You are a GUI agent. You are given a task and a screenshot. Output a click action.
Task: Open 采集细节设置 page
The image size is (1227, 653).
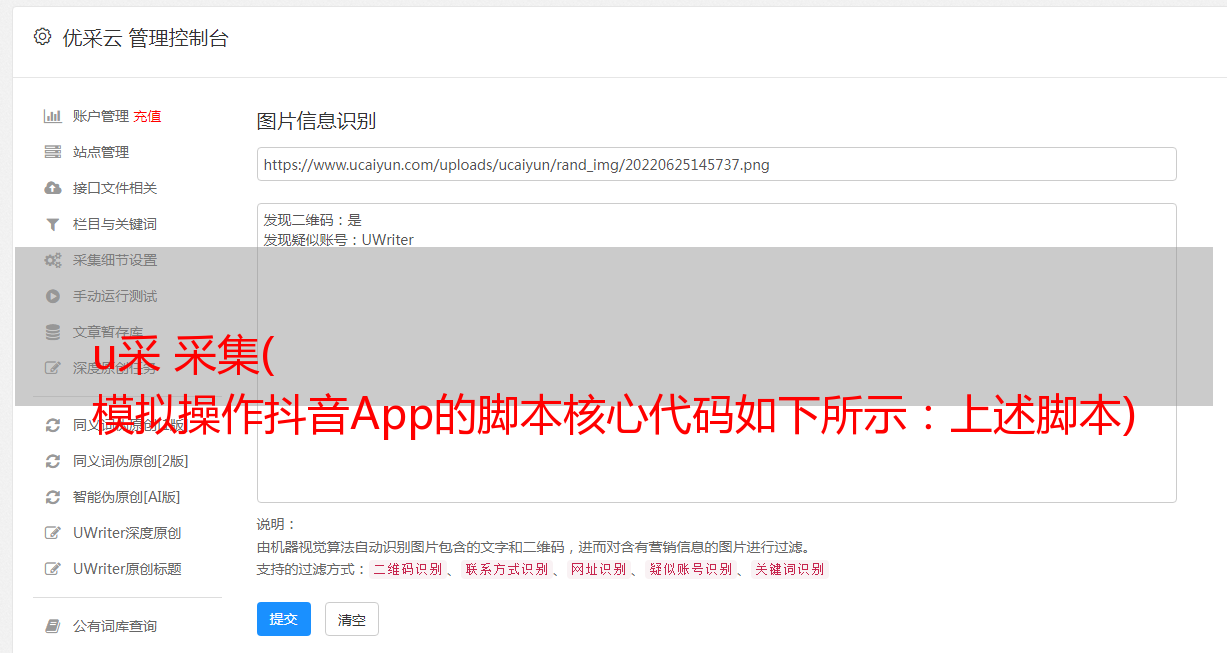(115, 260)
